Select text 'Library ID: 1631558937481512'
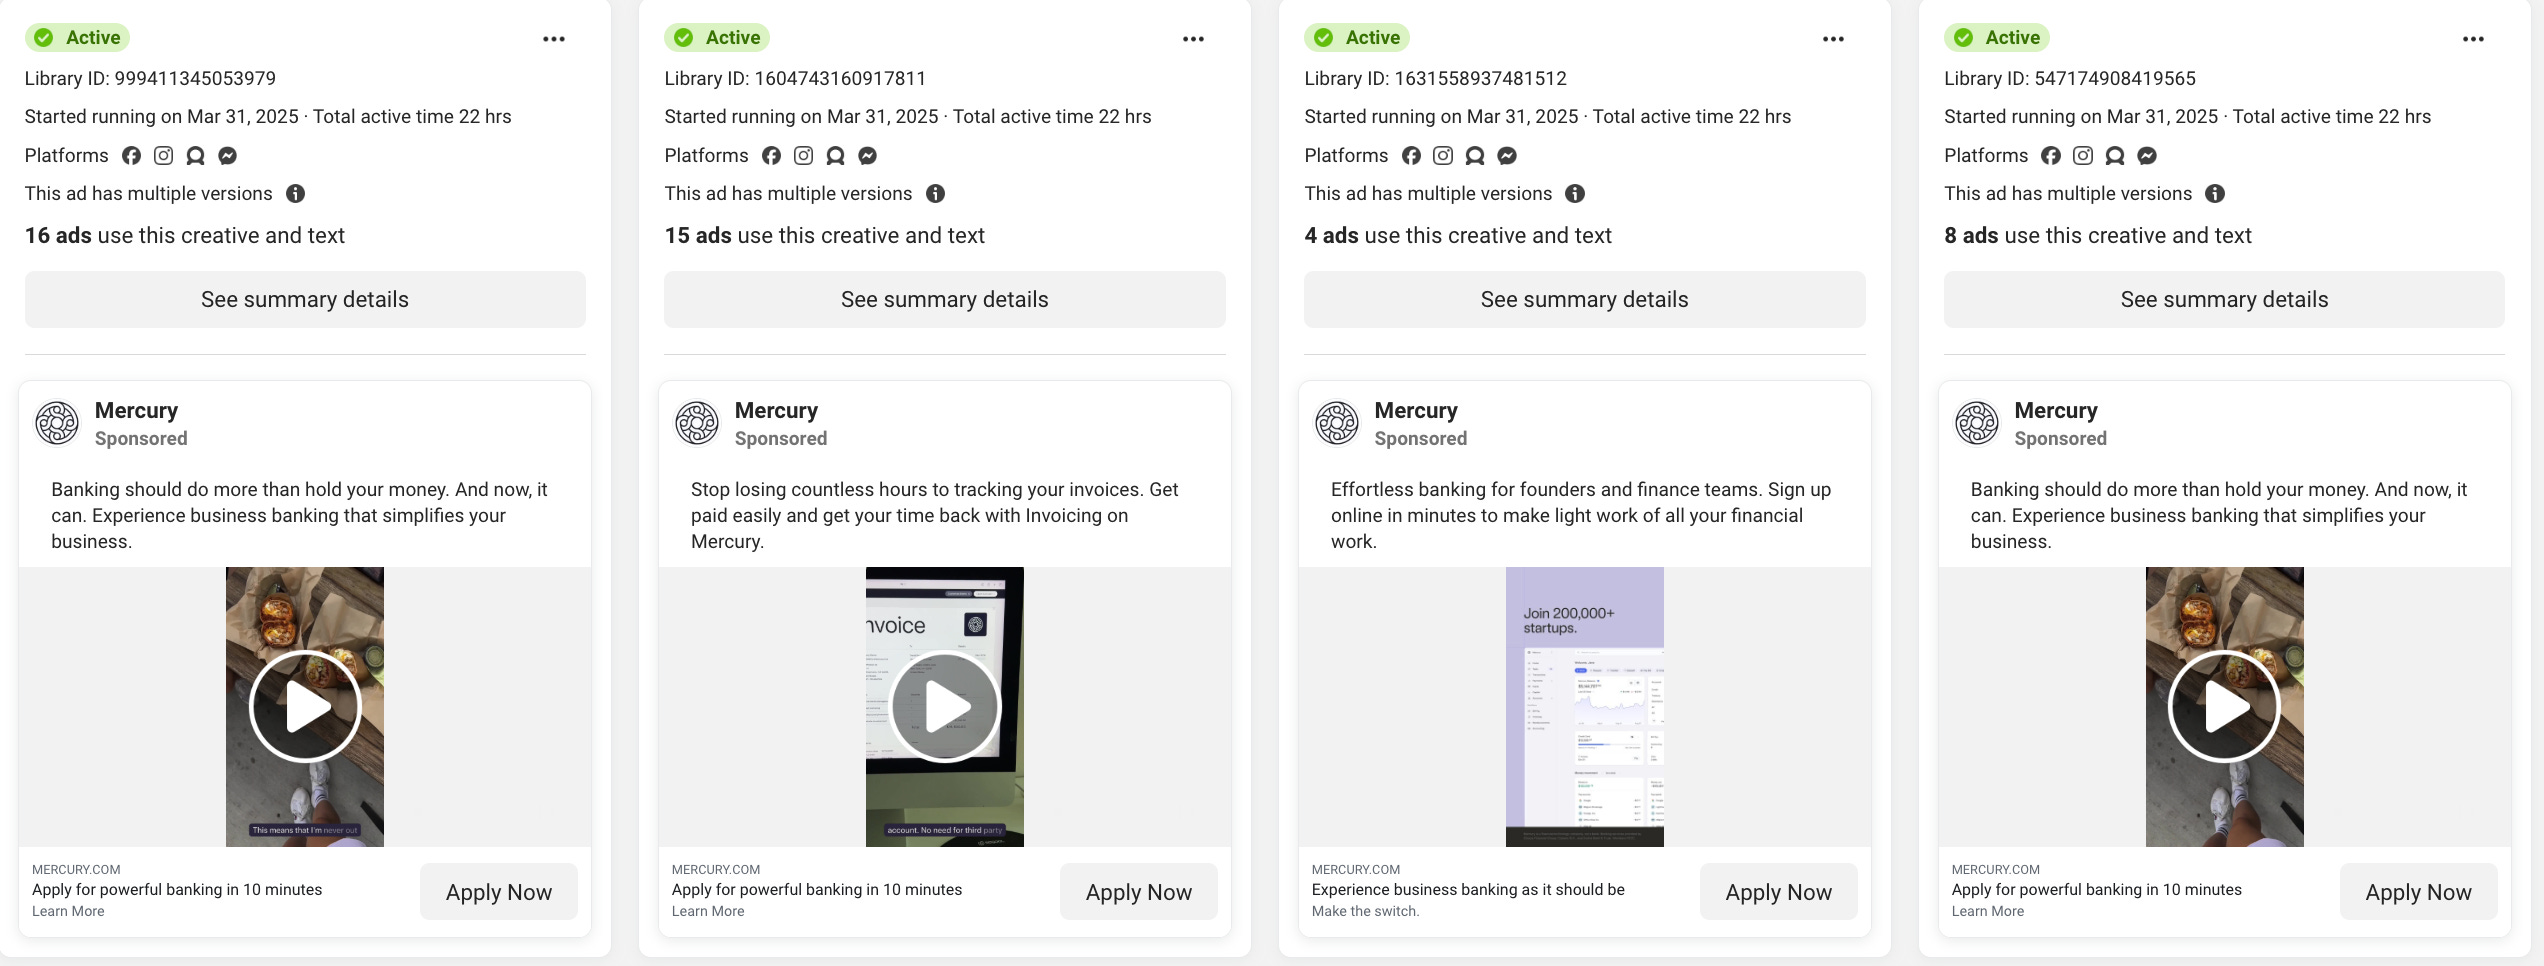Viewport: 2544px width, 966px height. tap(1435, 78)
